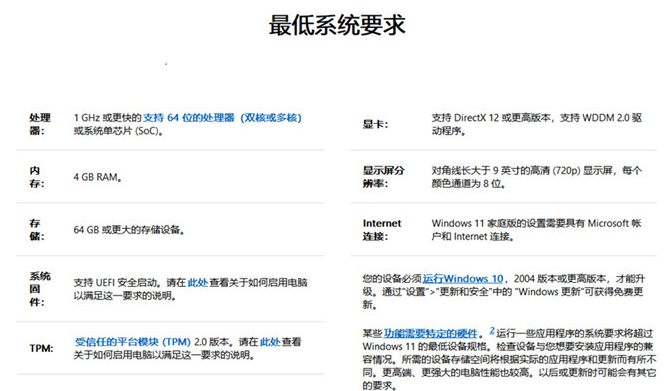This screenshot has width=664, height=391.
Task: Click the 存储 row label
Action: tap(36, 230)
